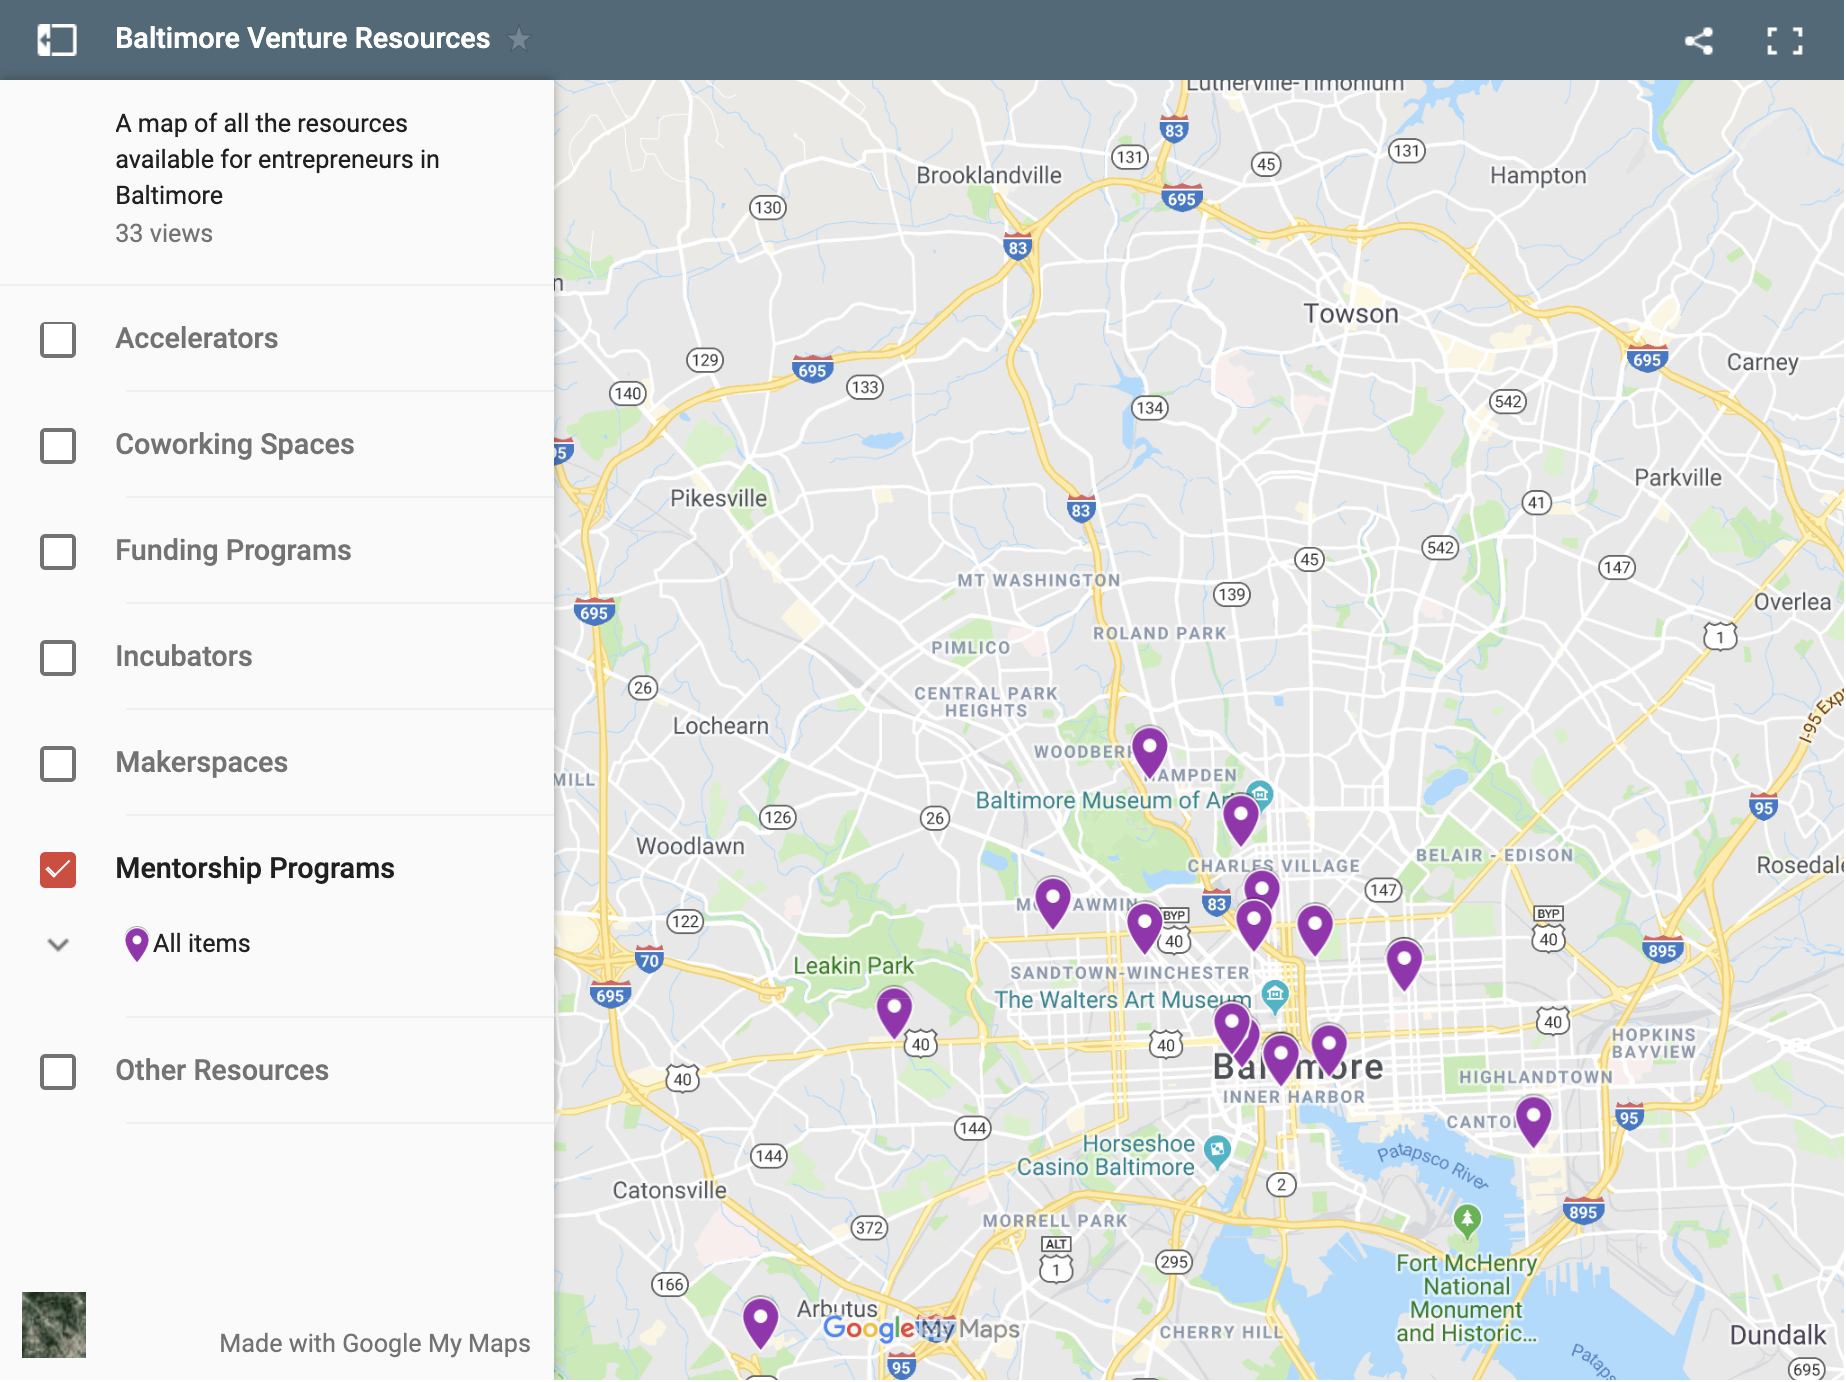Star the Baltimore Venture Resources map
1846x1382 pixels.
(x=518, y=39)
